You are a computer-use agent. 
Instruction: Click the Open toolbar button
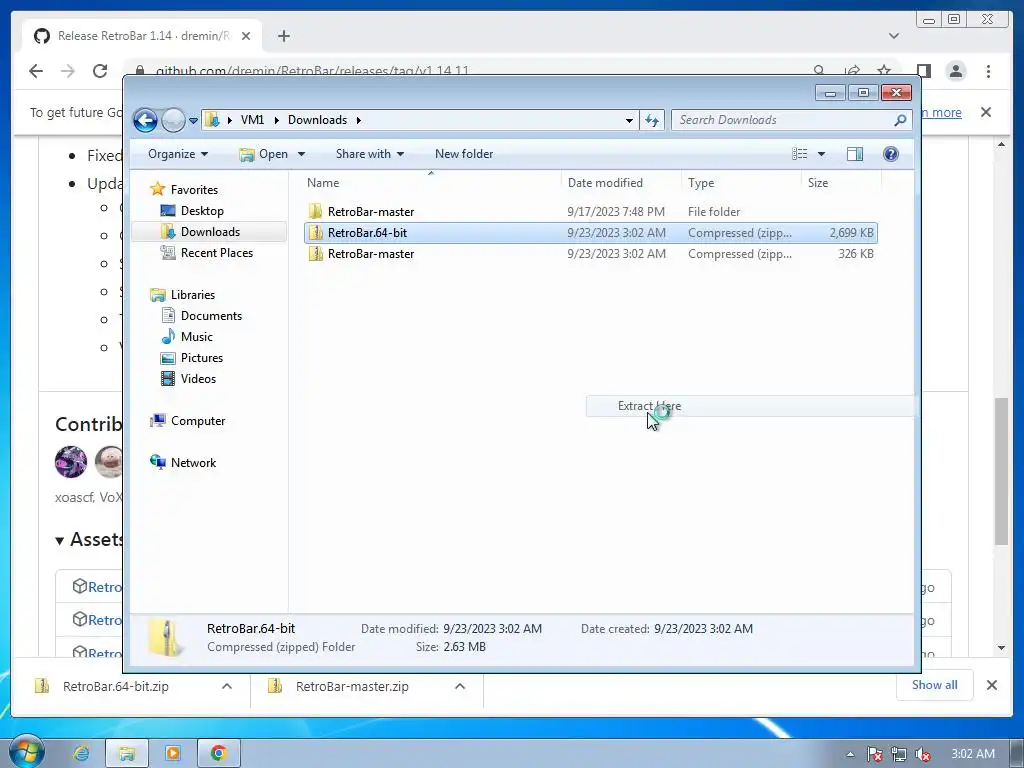click(x=264, y=154)
